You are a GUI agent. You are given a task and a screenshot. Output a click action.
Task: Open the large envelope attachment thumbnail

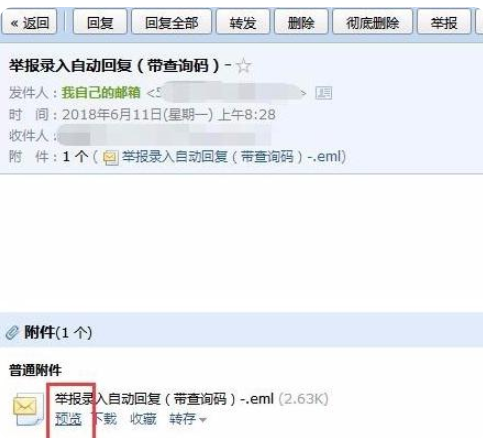[x=28, y=409]
